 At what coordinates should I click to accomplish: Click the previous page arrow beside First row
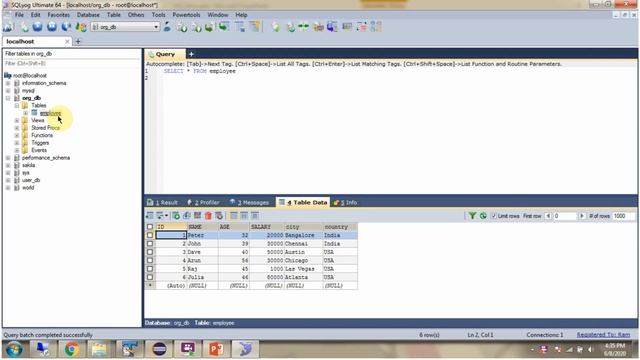(x=548, y=216)
